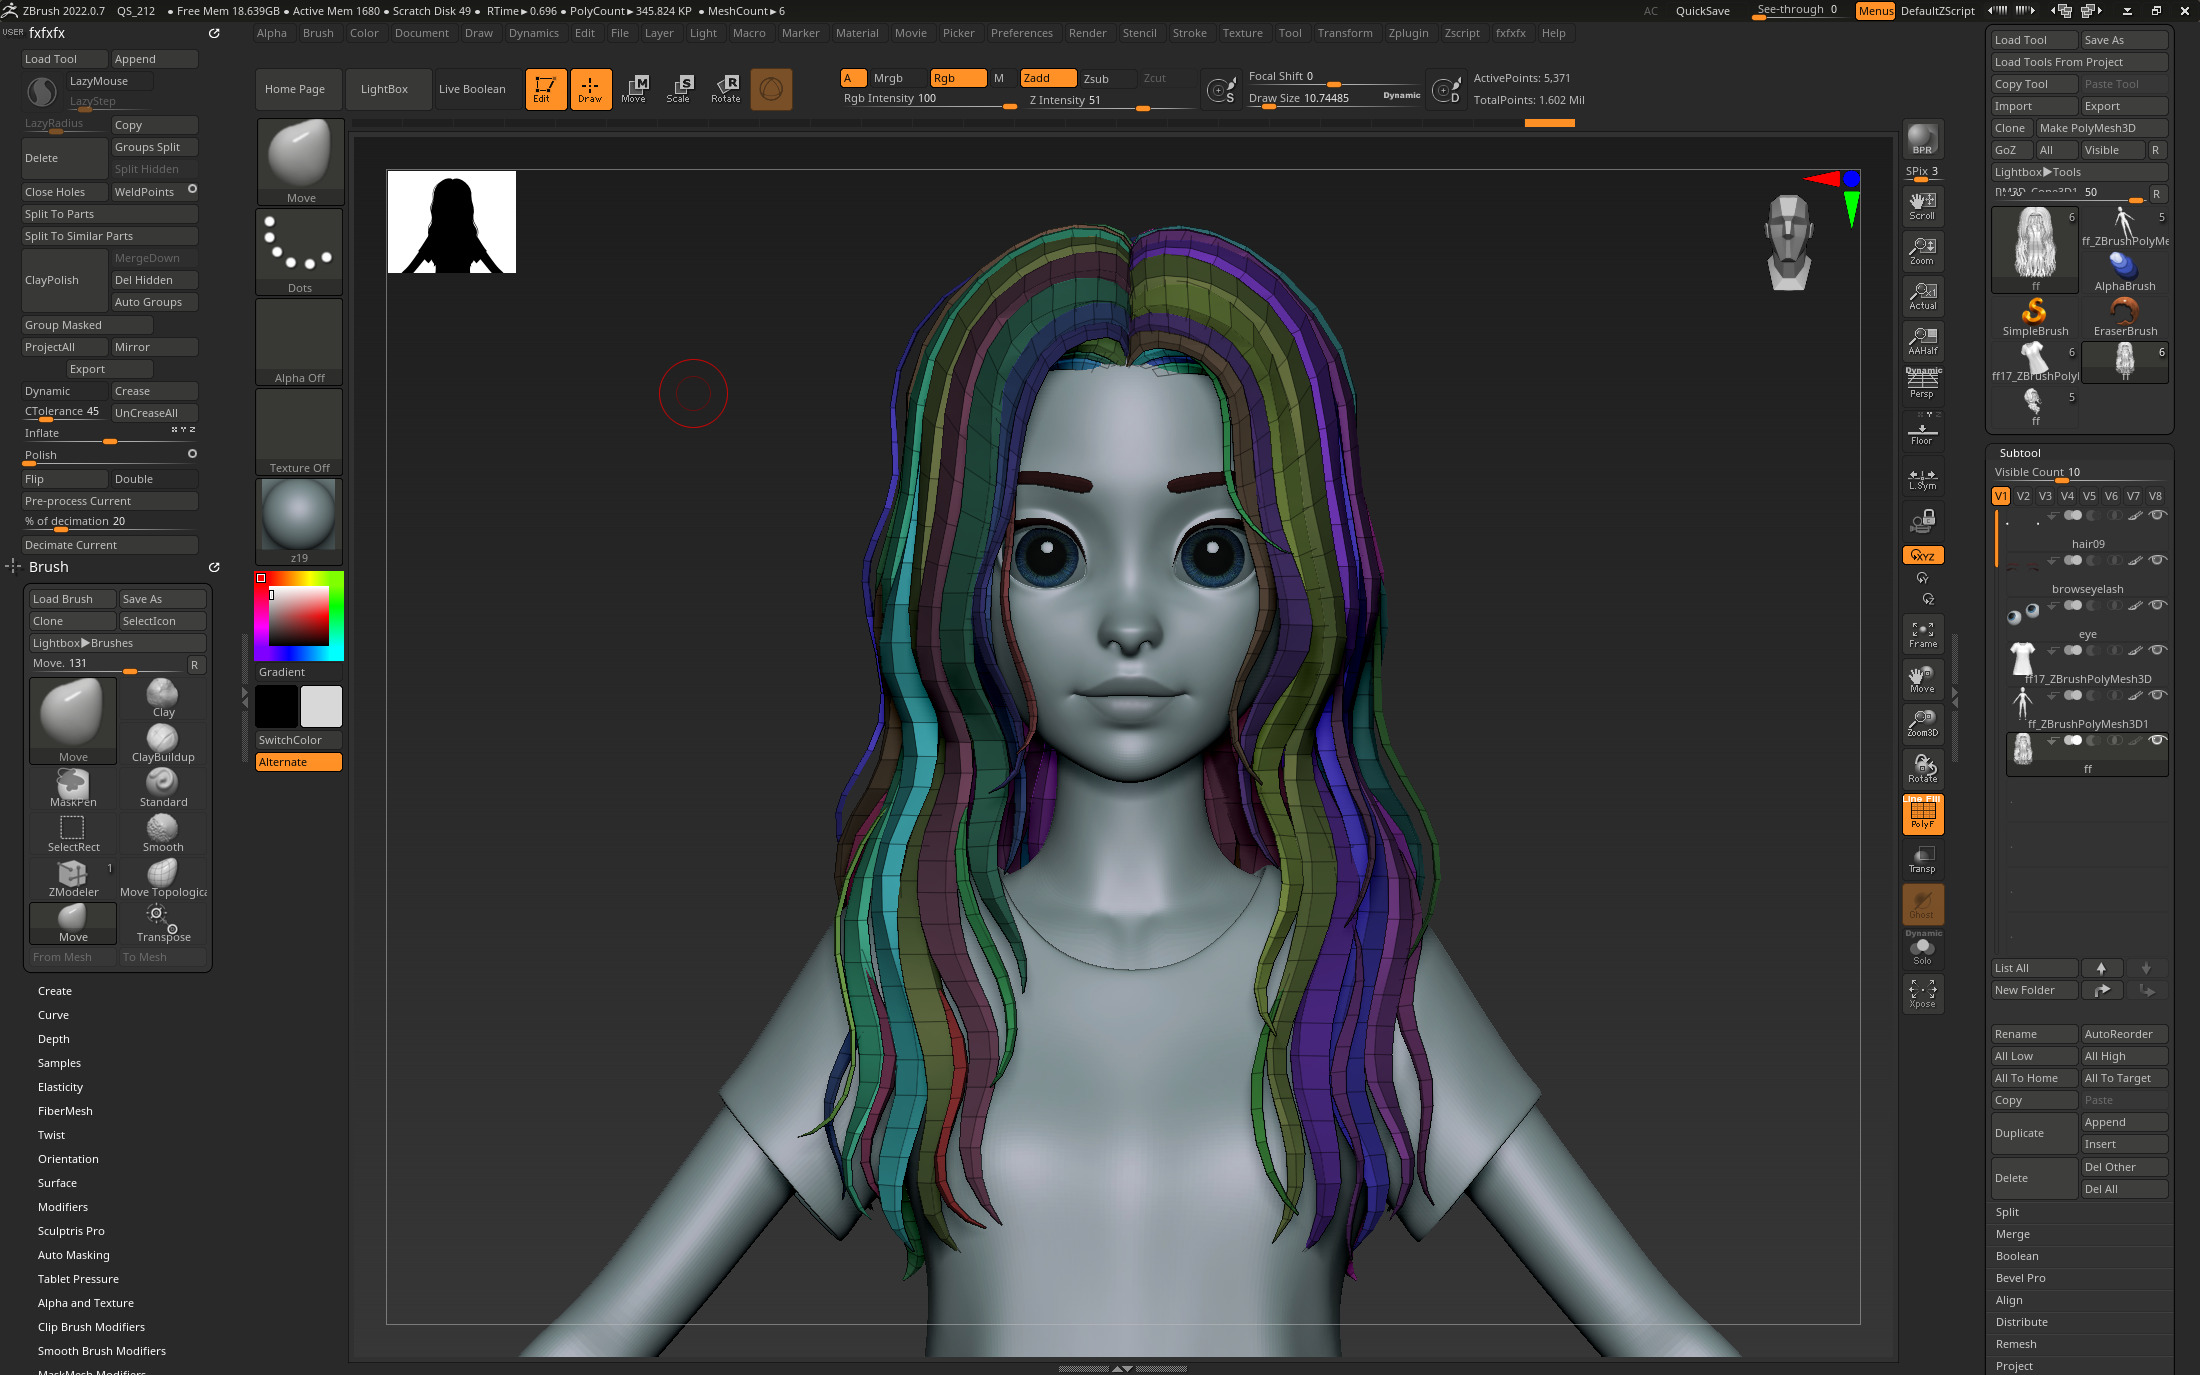The width and height of the screenshot is (2200, 1375).
Task: Open the Texture menu
Action: click(x=1242, y=33)
